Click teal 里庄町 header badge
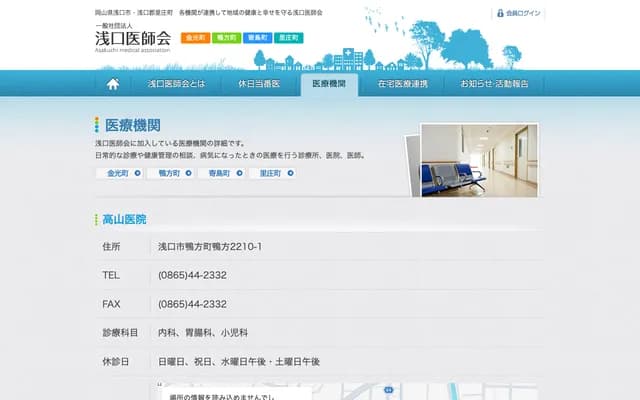 pyautogui.click(x=289, y=38)
